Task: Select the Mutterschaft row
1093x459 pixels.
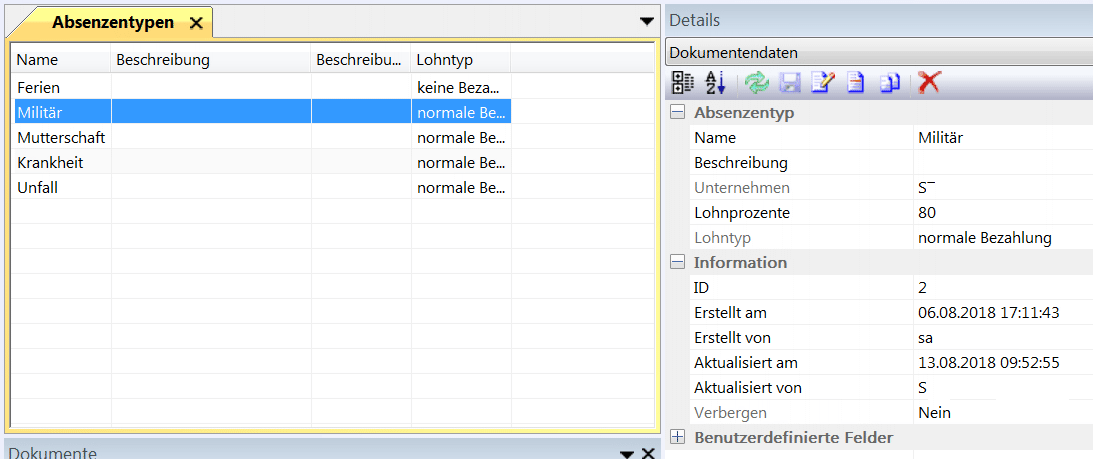Action: [61, 137]
